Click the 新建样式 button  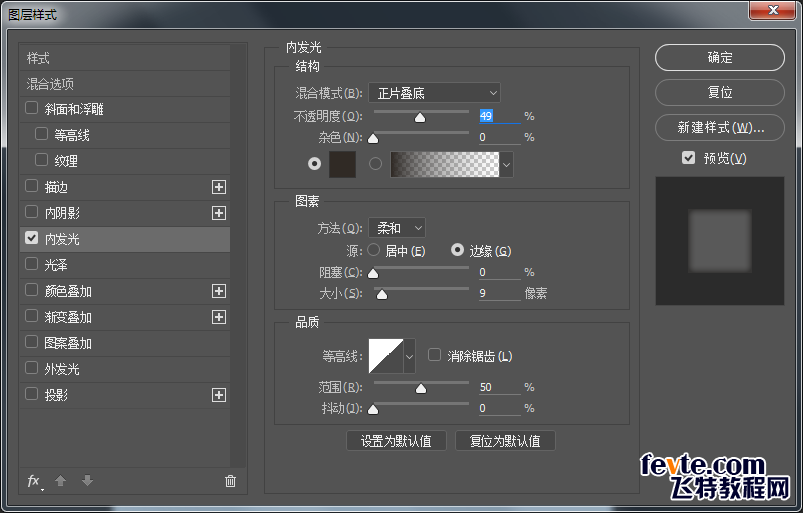720,127
